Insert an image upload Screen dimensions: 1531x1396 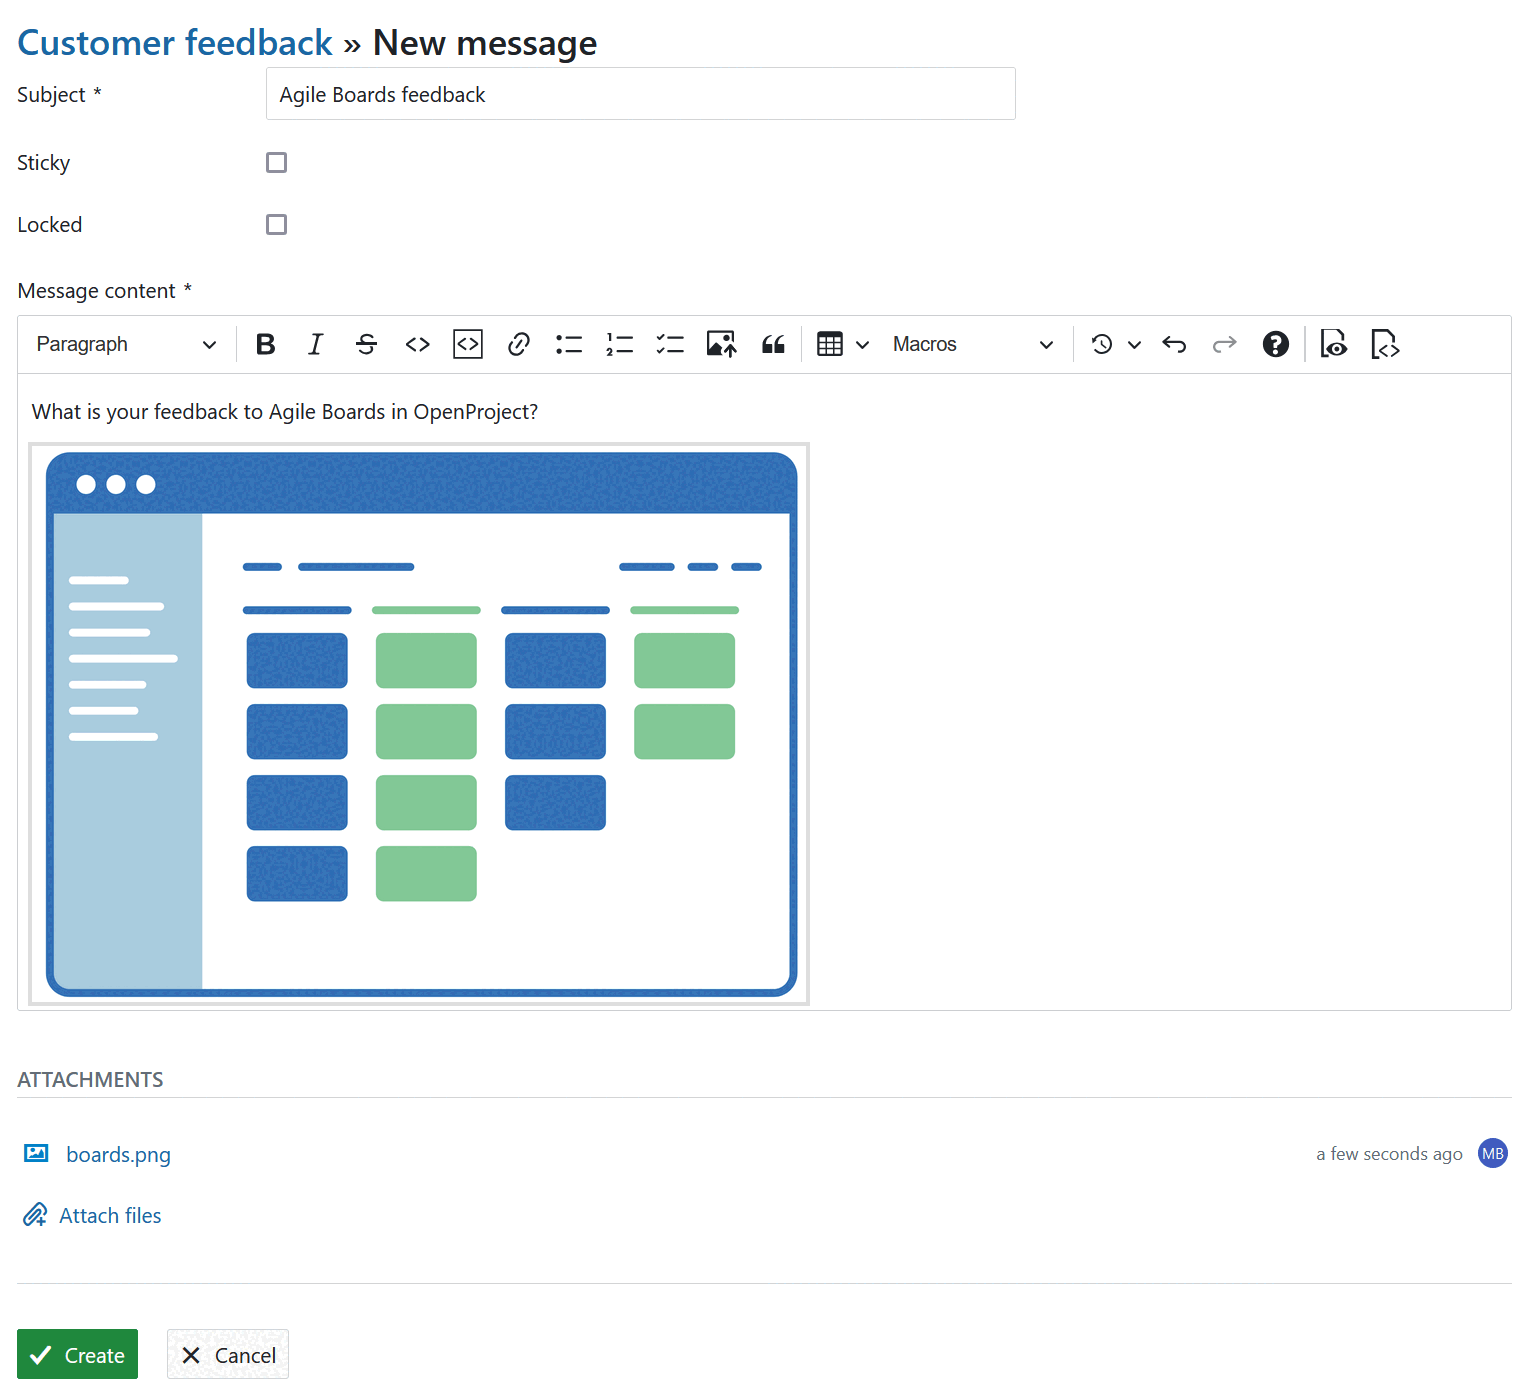(720, 344)
